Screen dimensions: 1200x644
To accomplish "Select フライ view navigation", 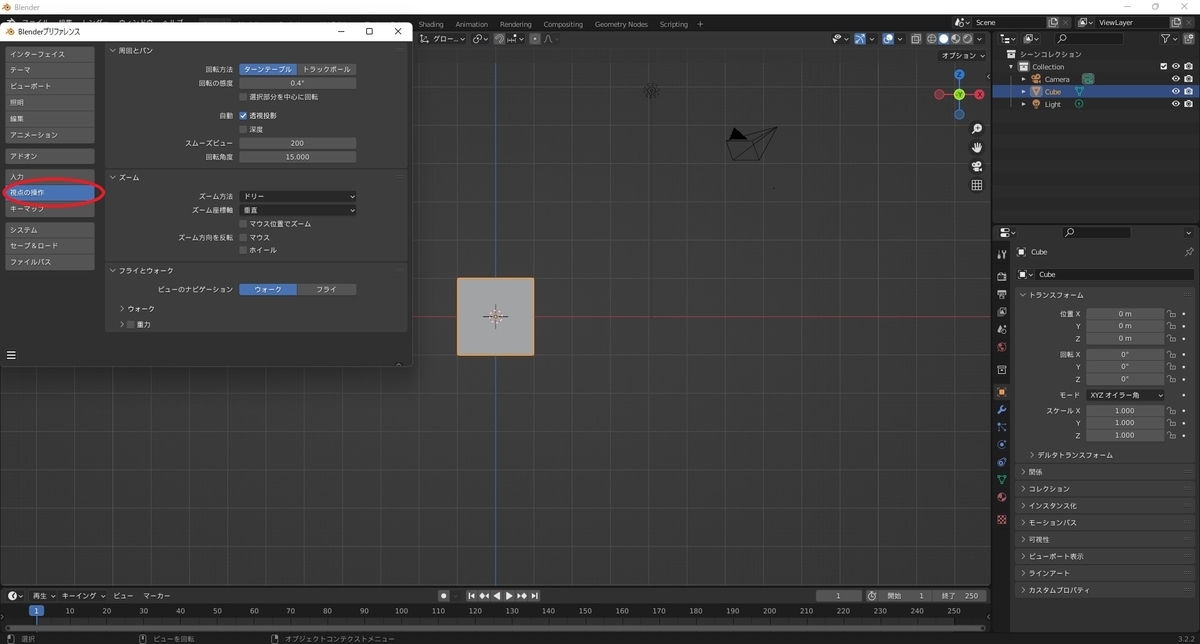I will click(x=327, y=289).
